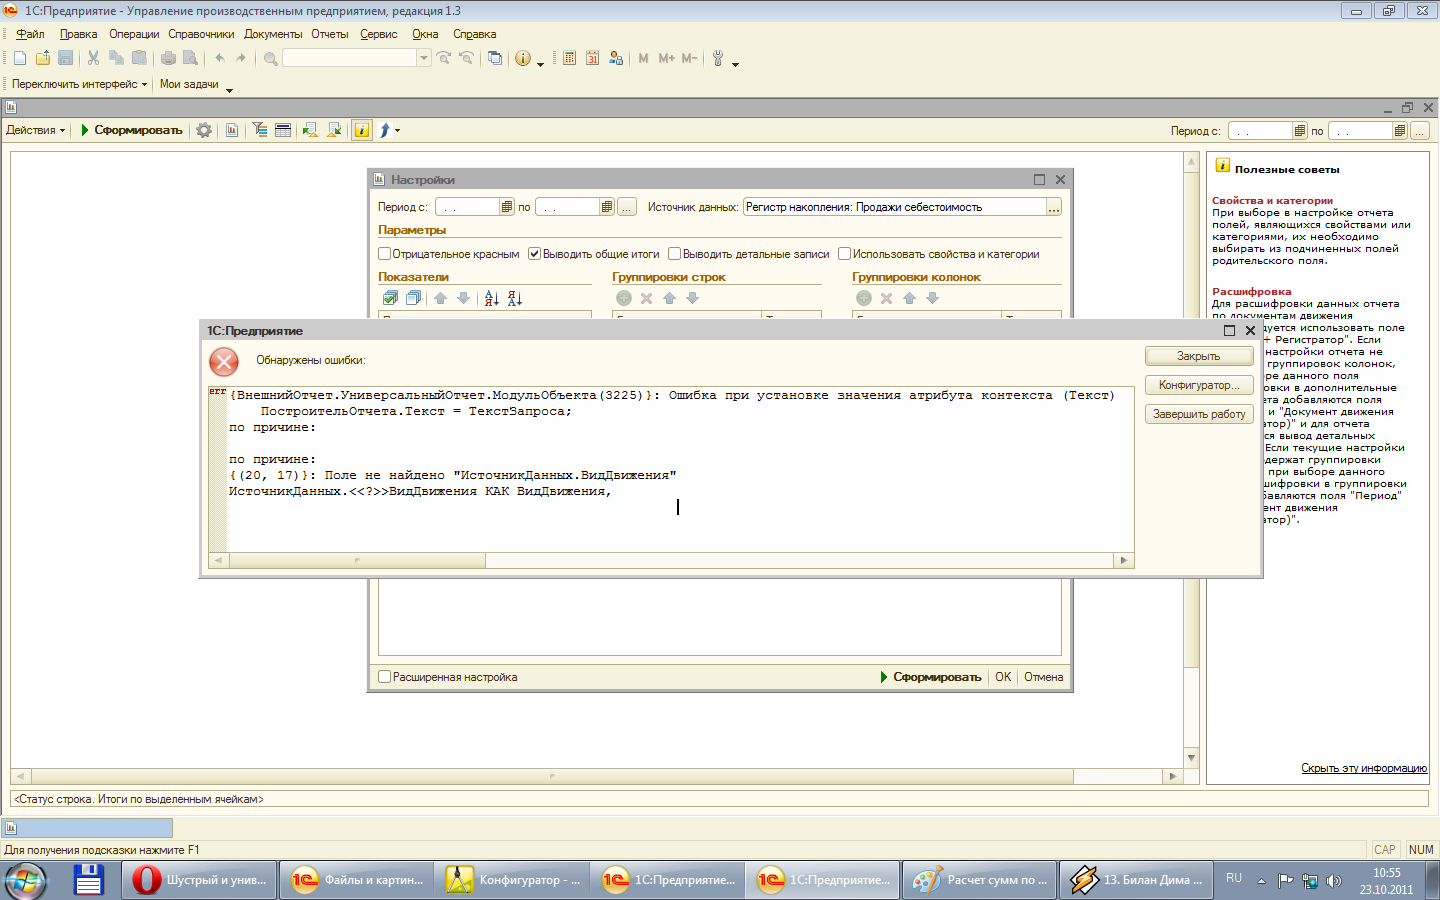Image resolution: width=1440 pixels, height=900 pixels.
Task: Click Закрыть button in error dialog
Action: point(1199,356)
